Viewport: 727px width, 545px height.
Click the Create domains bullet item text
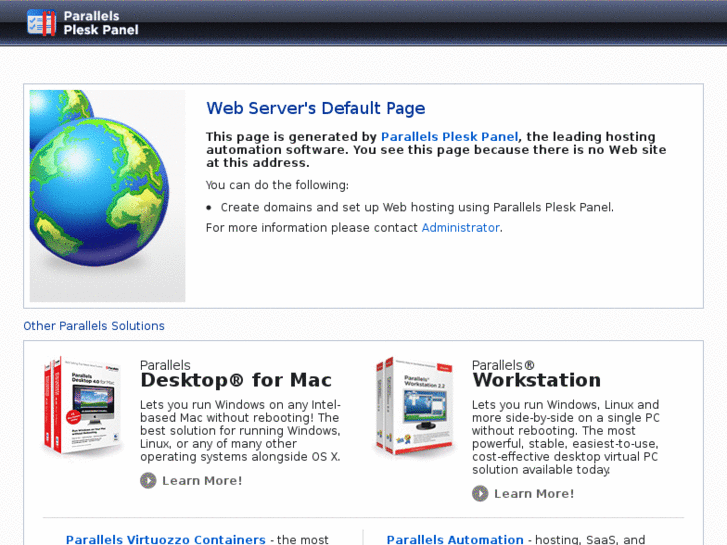[x=417, y=208]
